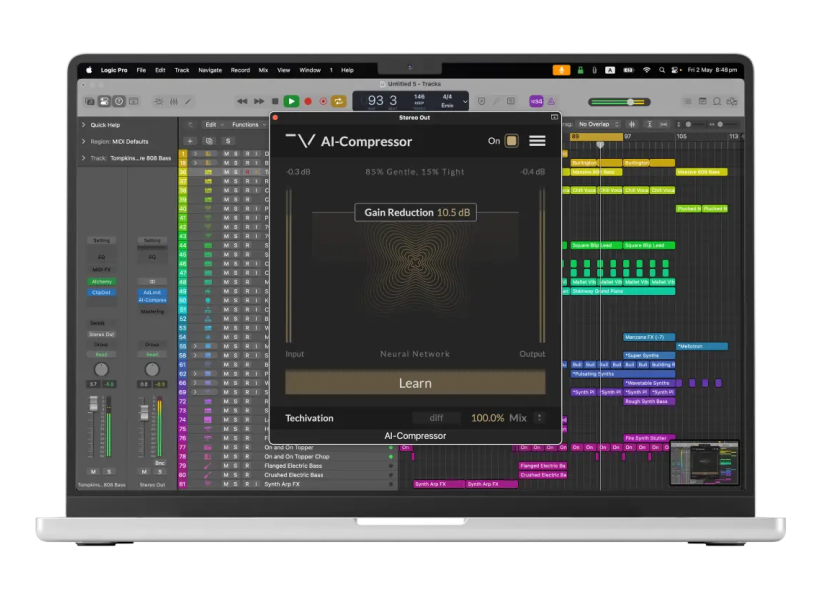This screenshot has width=819, height=613.
Task: Click the Gain Reduction 10.5 dB readout
Action: coord(416,213)
